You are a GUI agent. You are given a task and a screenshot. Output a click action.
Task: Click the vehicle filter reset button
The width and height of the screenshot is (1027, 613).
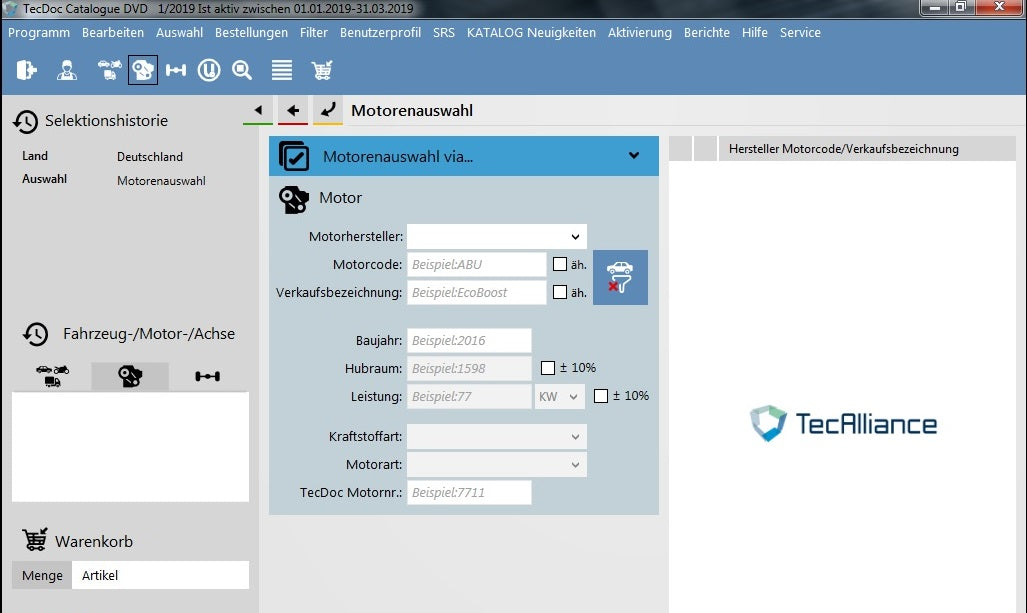[x=620, y=277]
